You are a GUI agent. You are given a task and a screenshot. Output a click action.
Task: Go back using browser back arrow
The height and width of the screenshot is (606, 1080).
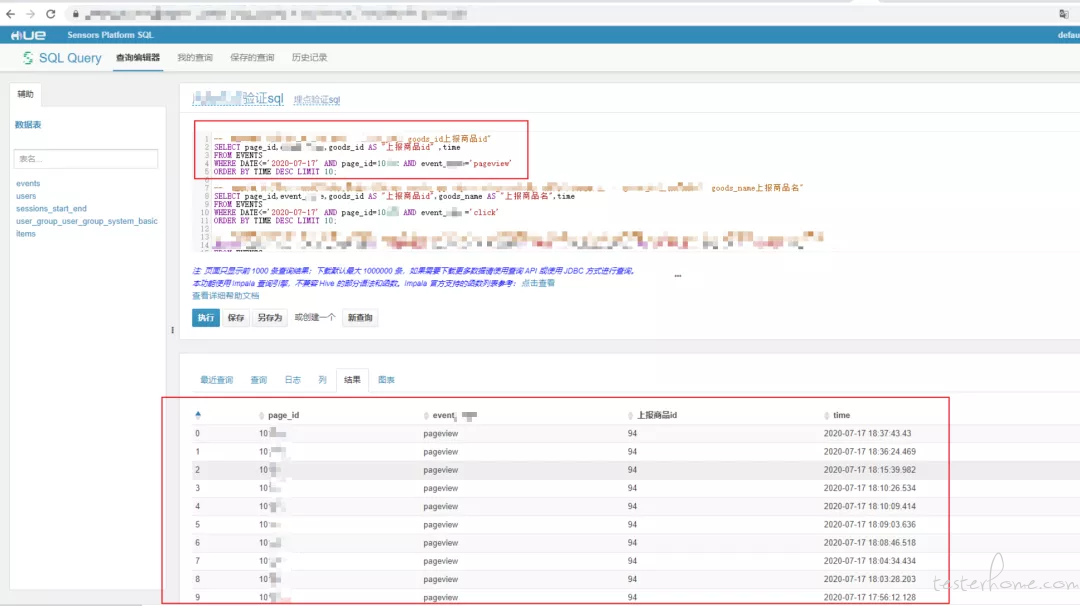point(10,14)
